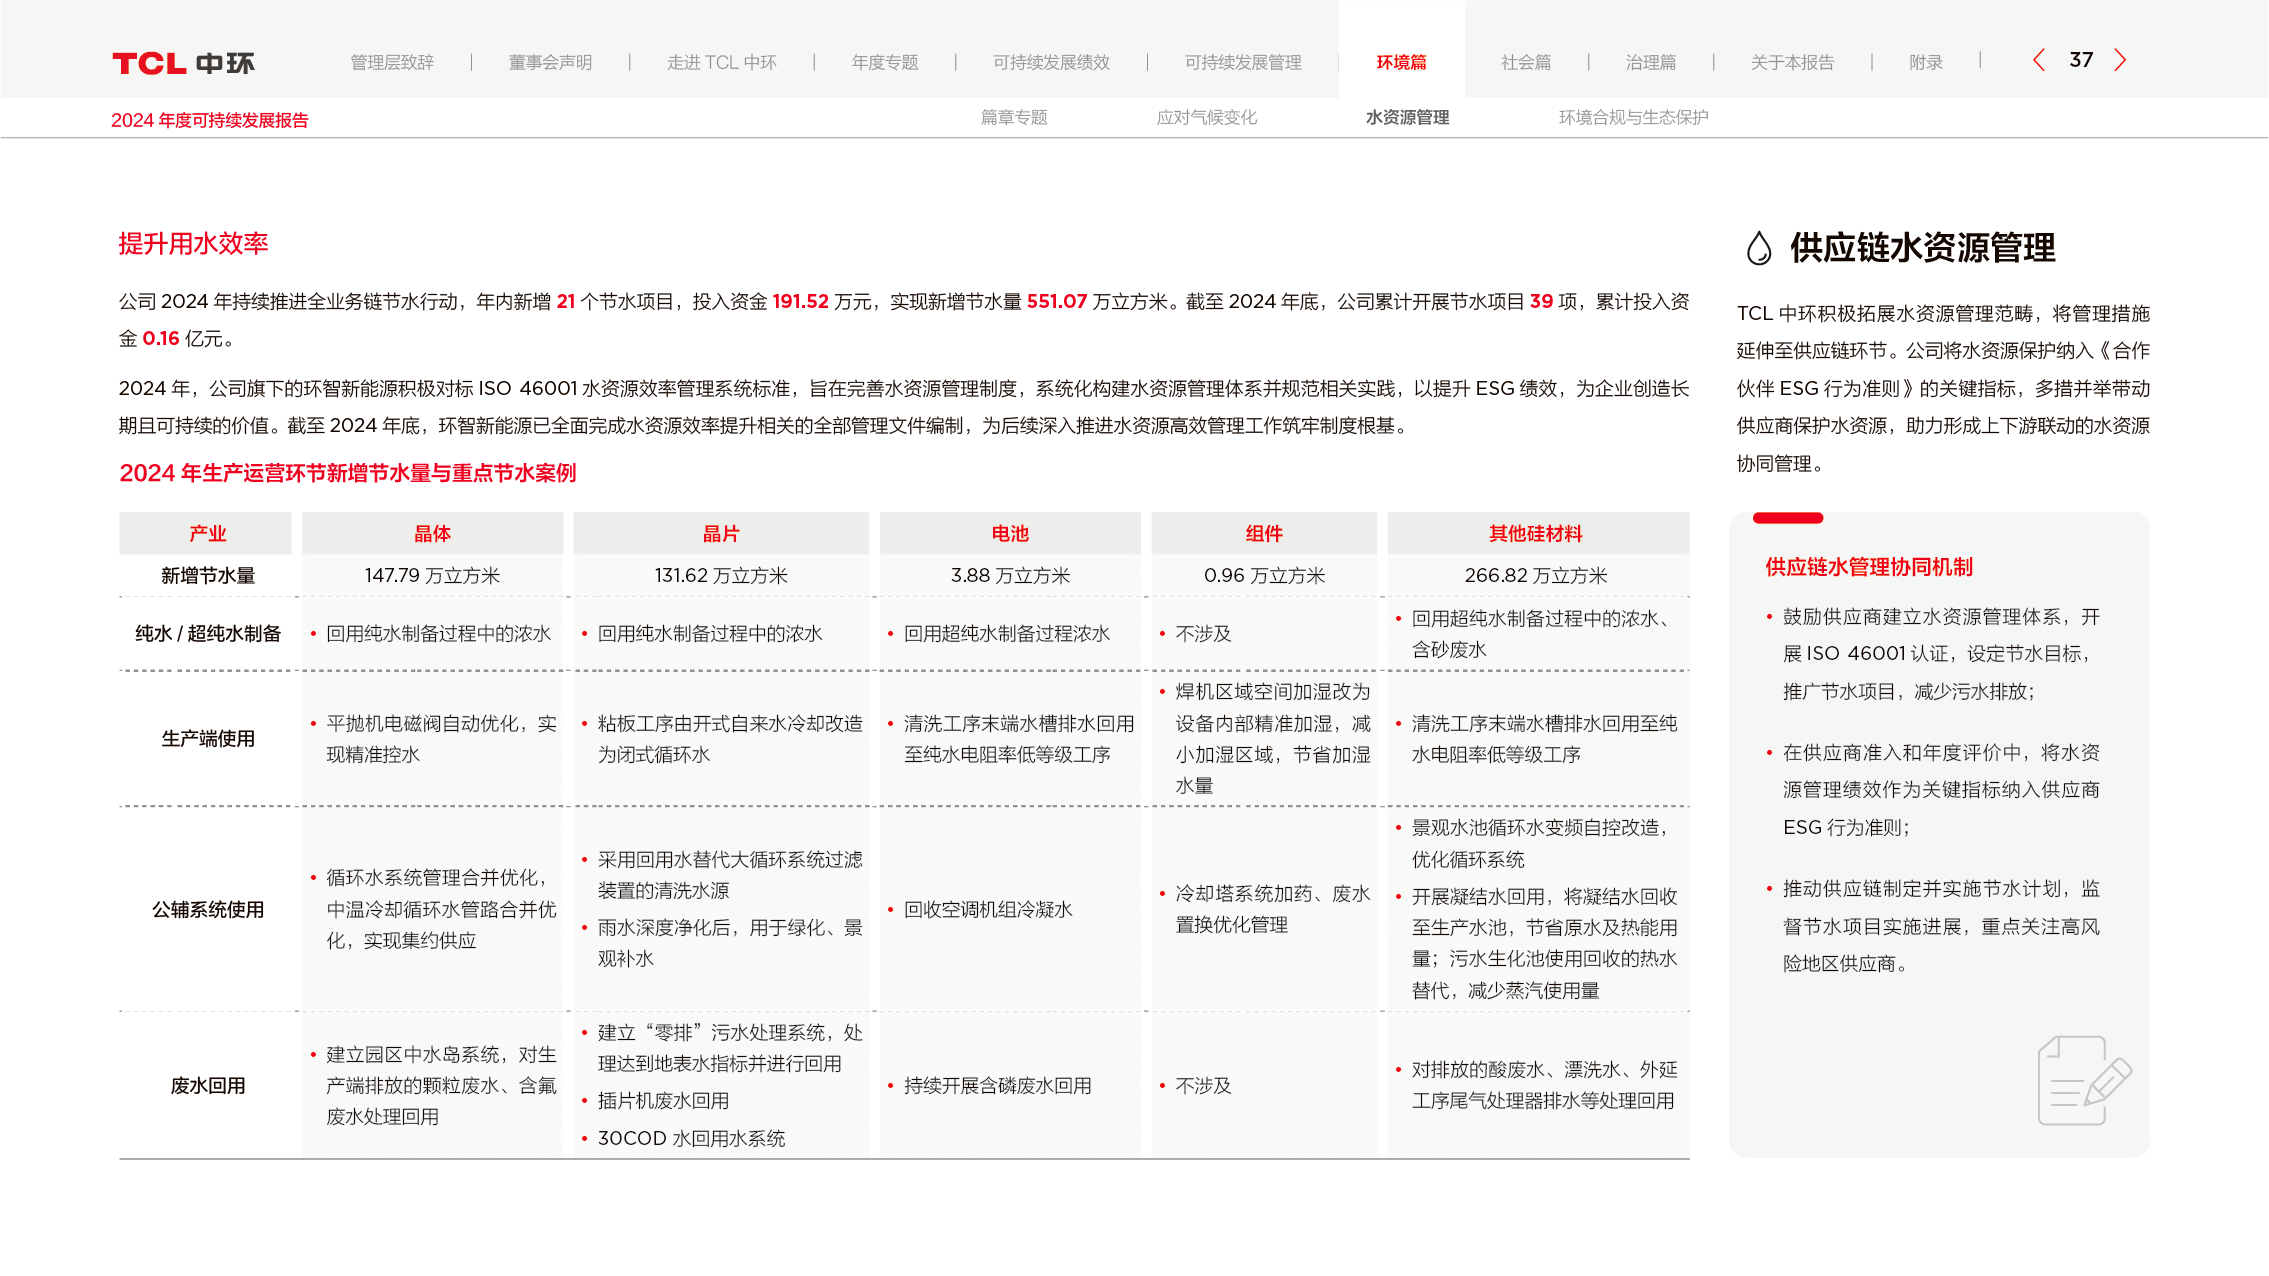Jump to 环境合规与生态保护 subsection

pos(1633,117)
